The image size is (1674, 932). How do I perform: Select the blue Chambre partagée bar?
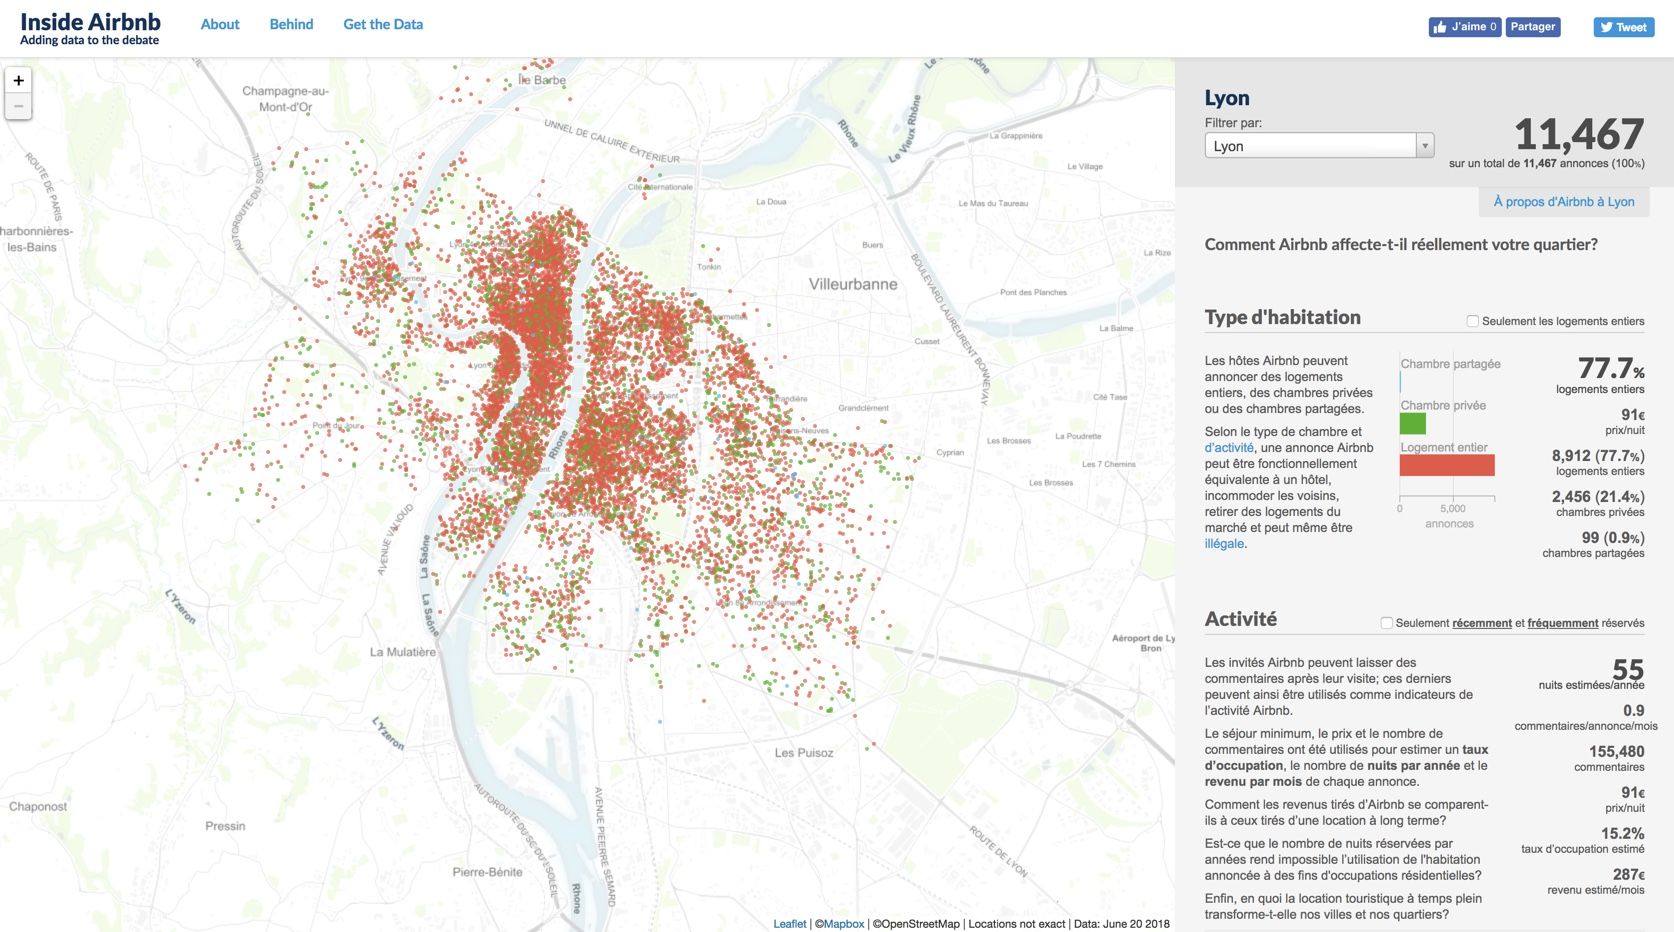point(1401,382)
